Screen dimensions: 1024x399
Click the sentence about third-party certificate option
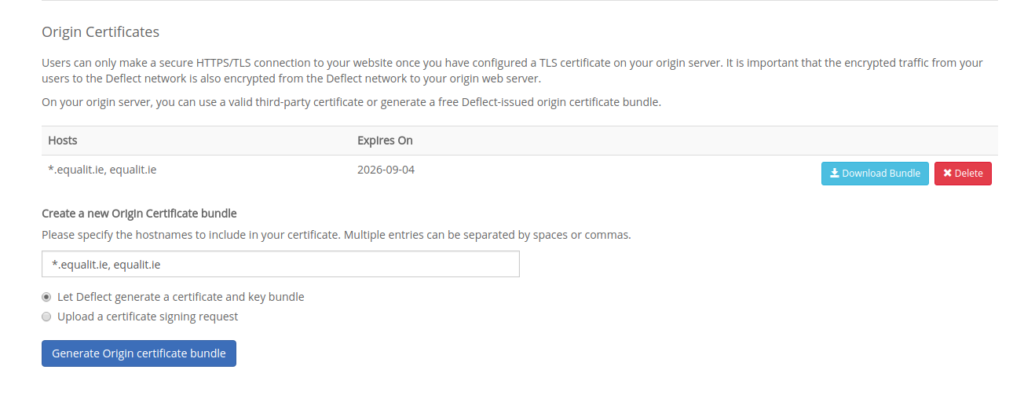[351, 103]
